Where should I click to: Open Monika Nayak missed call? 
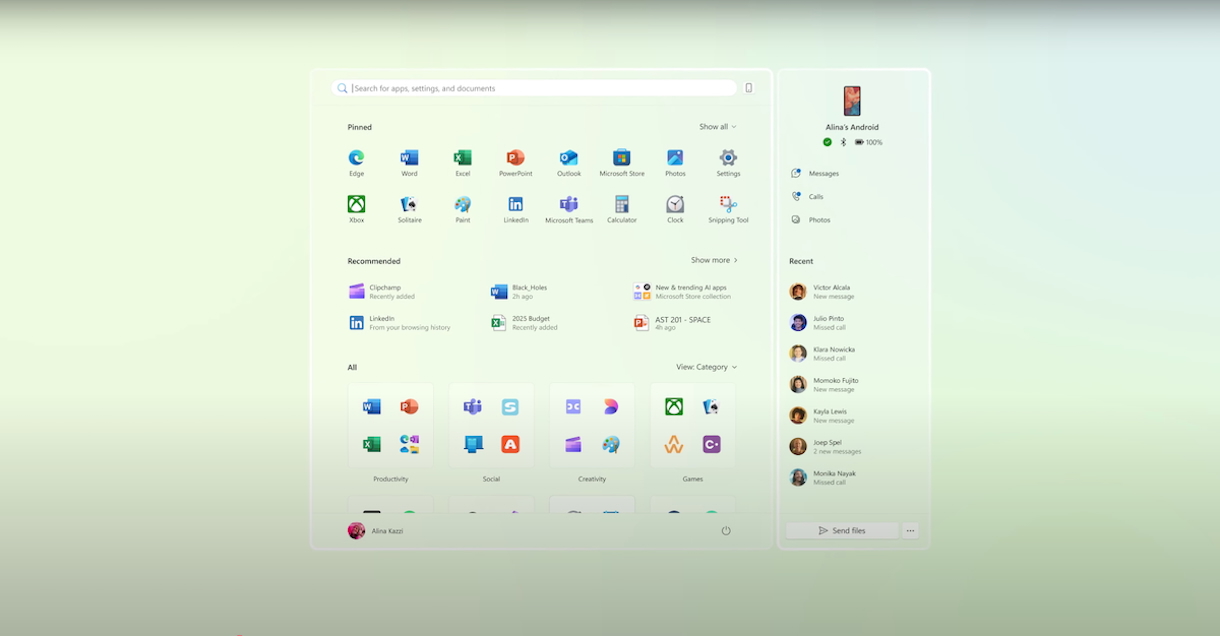823,478
